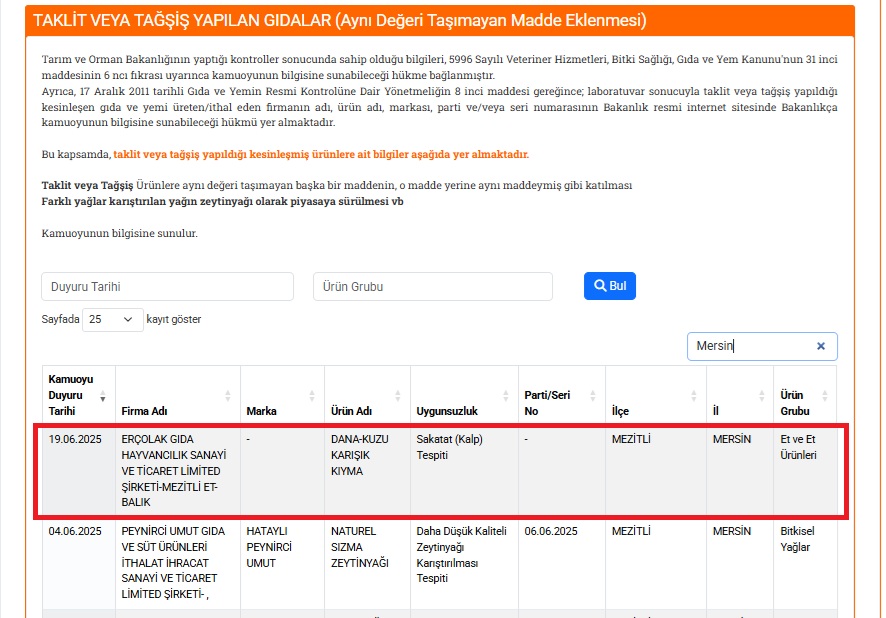
Task: Click Bitkisel Yağlar product group cell
Action: (x=805, y=563)
